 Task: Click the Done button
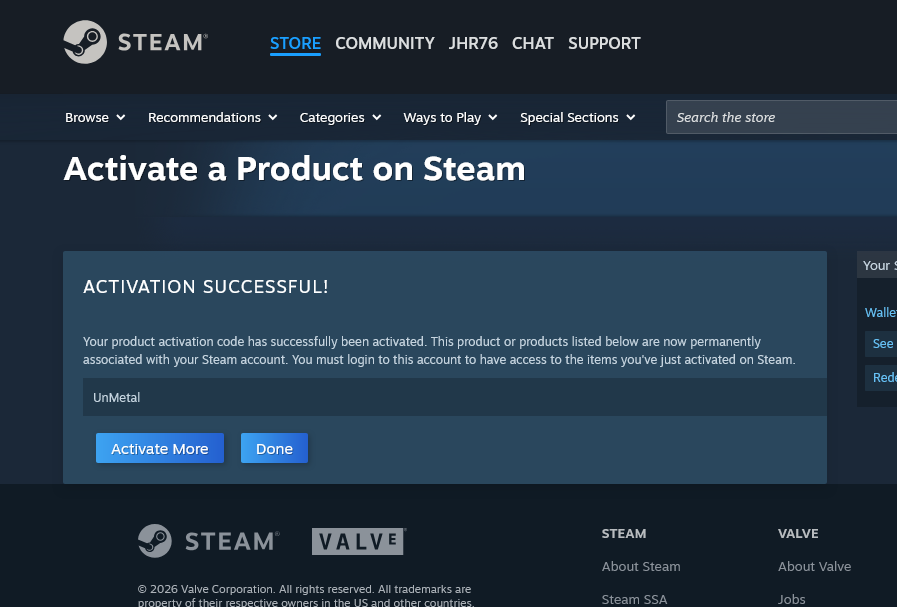[x=274, y=449]
